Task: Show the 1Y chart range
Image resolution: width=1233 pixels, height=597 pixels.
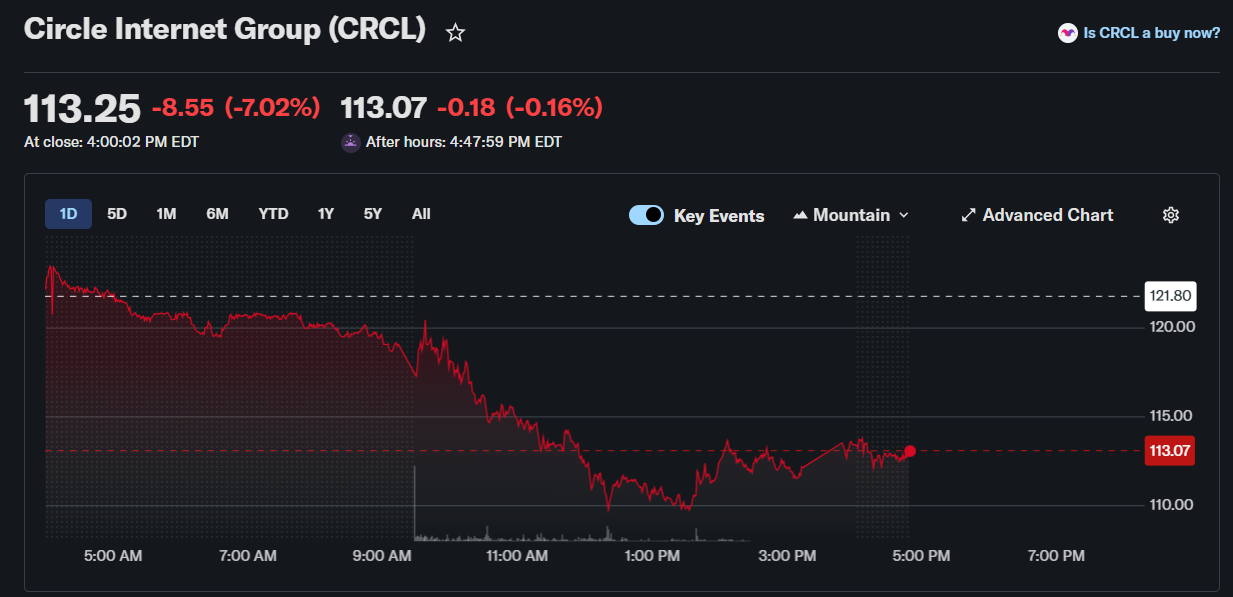Action: point(326,214)
